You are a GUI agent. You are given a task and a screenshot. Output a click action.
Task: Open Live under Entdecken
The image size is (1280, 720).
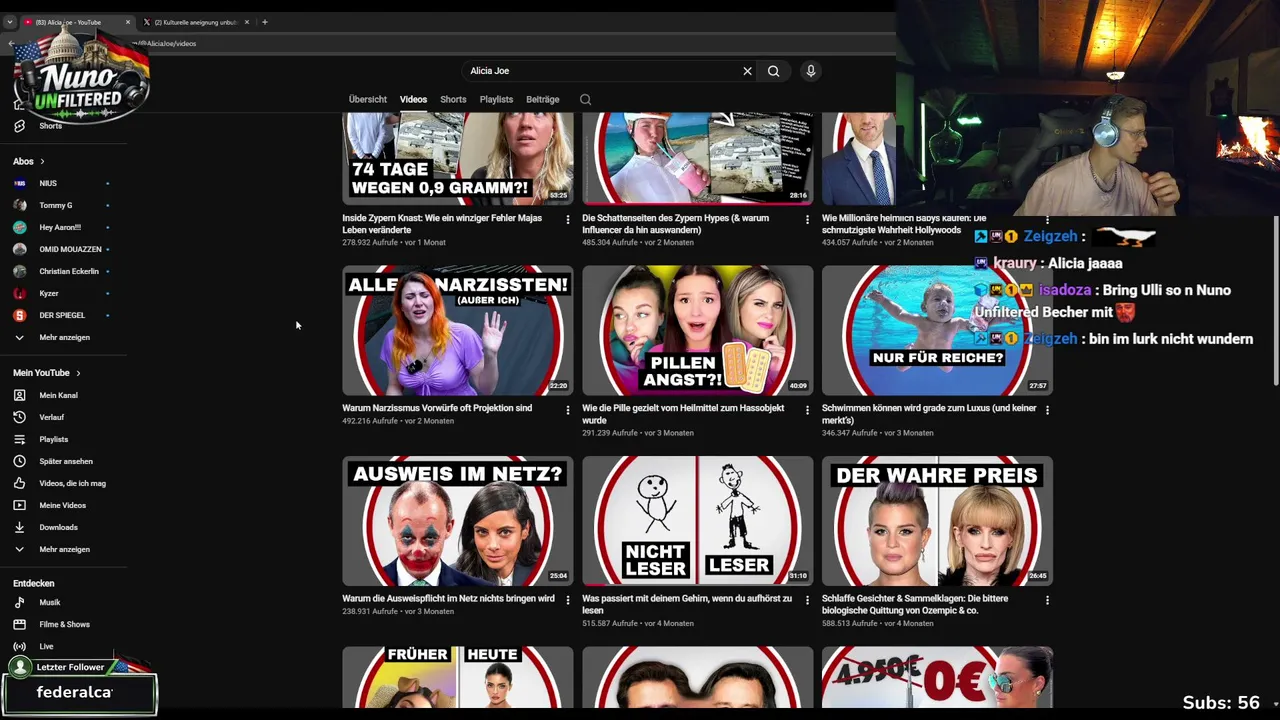(46, 646)
